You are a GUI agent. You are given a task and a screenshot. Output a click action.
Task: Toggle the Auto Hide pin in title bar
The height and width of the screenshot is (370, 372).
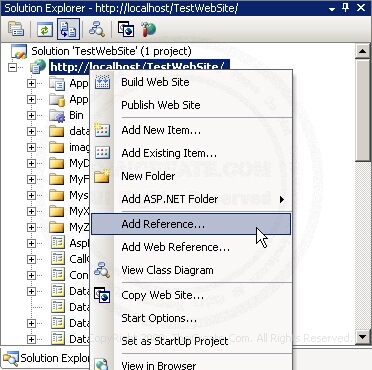click(346, 8)
